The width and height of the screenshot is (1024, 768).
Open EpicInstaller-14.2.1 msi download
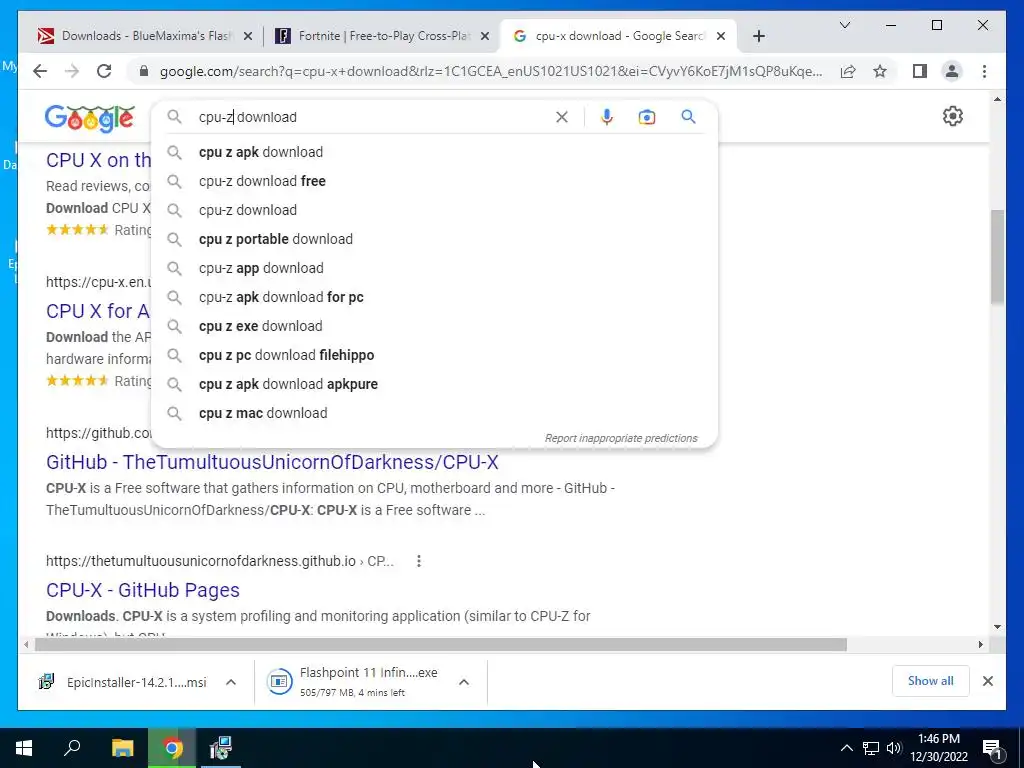pos(123,682)
